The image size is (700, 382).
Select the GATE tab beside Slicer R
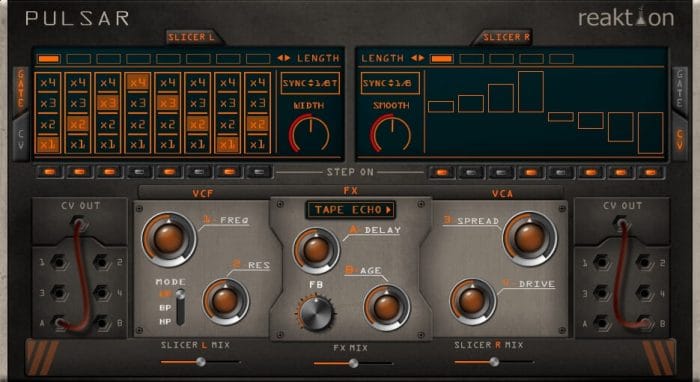(x=679, y=89)
